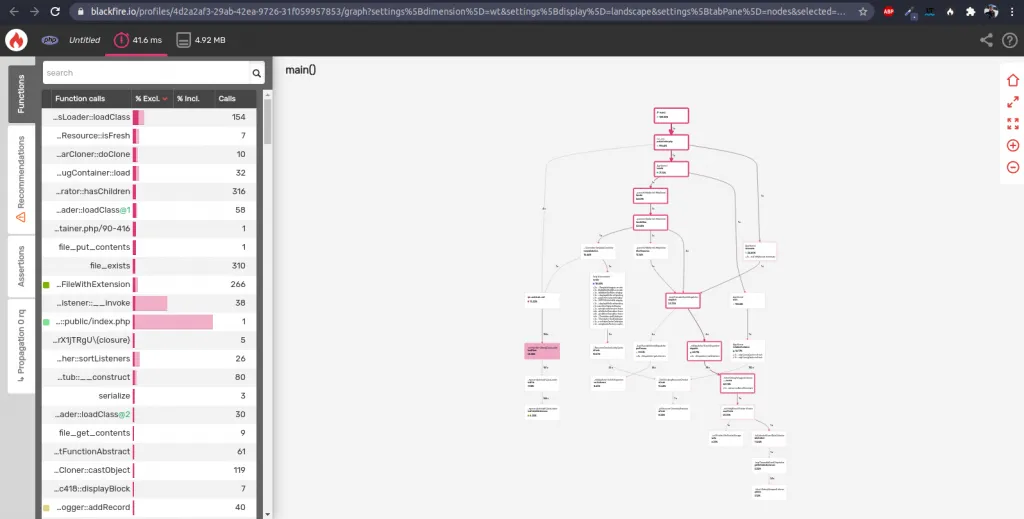Select the 41.6 ms wall time dimension
This screenshot has height=519, width=1024.
click(136, 40)
